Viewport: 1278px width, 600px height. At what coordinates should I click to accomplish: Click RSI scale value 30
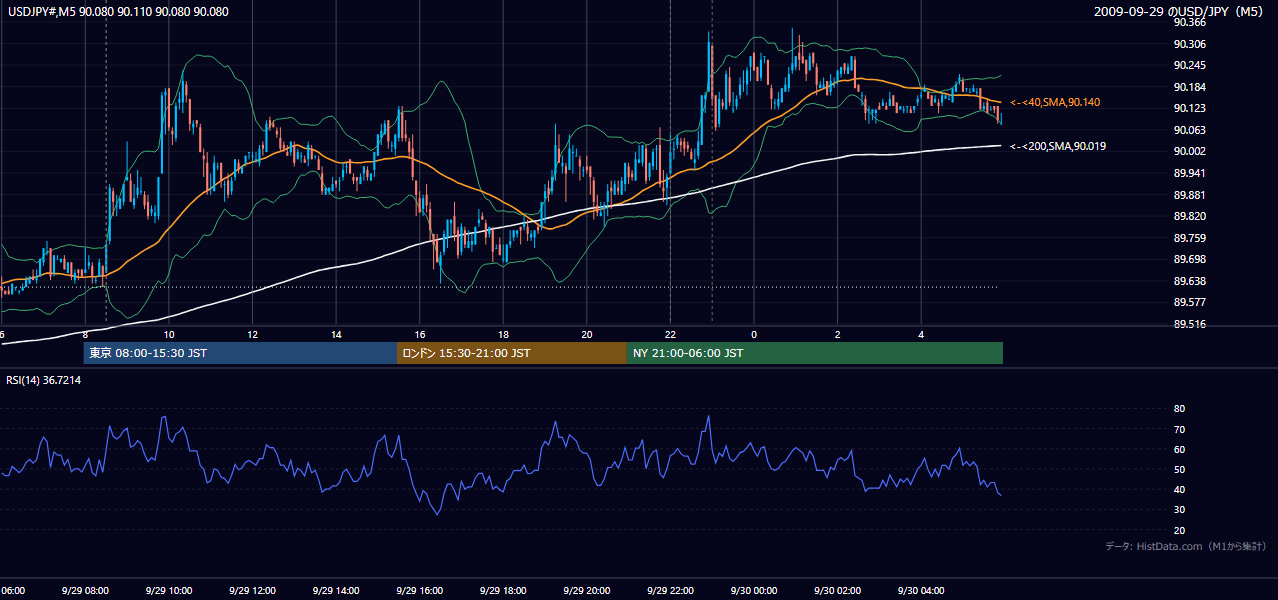[x=1179, y=510]
